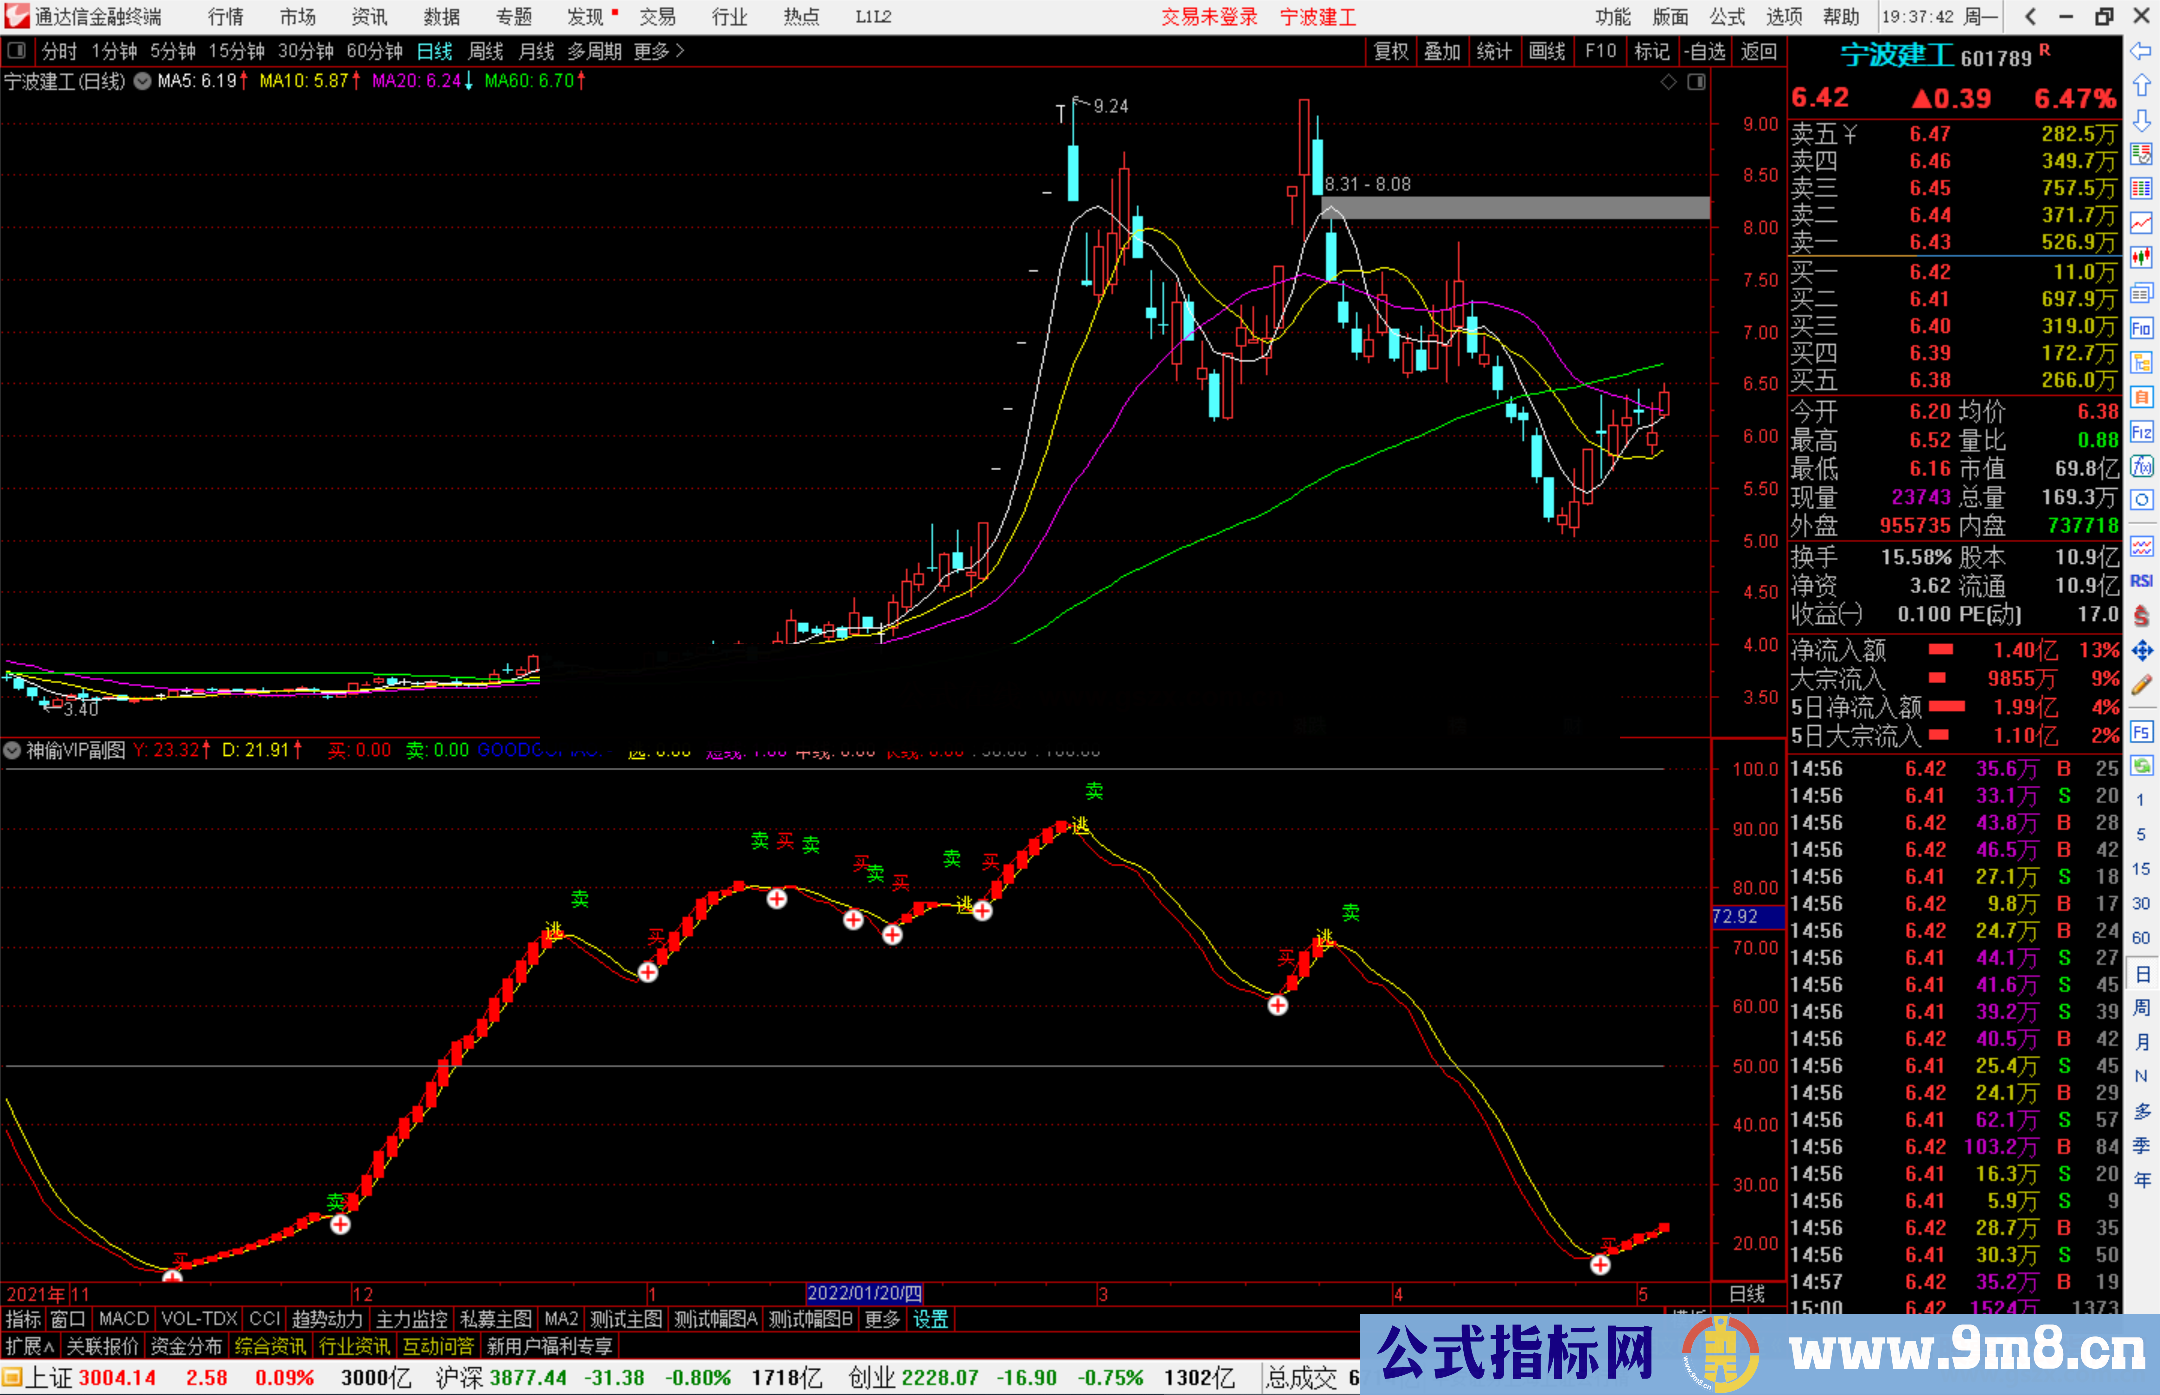Expand the 更多 periods dropdown
2160x1395 pixels.
click(x=659, y=51)
